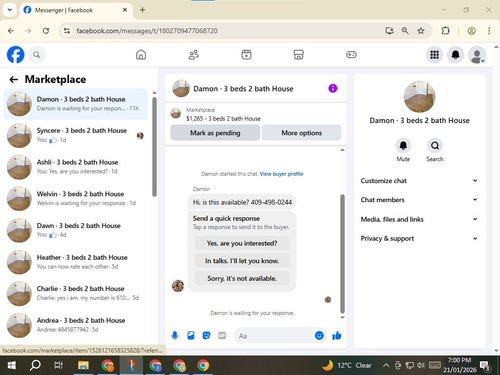500x375 pixels.
Task: Open the Facebook logo home link
Action: (15, 55)
